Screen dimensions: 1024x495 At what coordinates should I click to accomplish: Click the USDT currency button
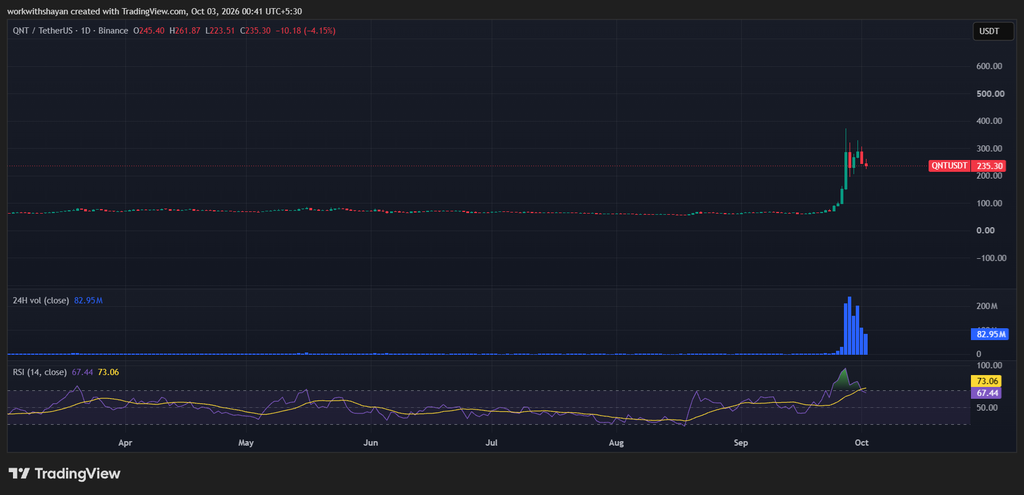click(x=991, y=31)
